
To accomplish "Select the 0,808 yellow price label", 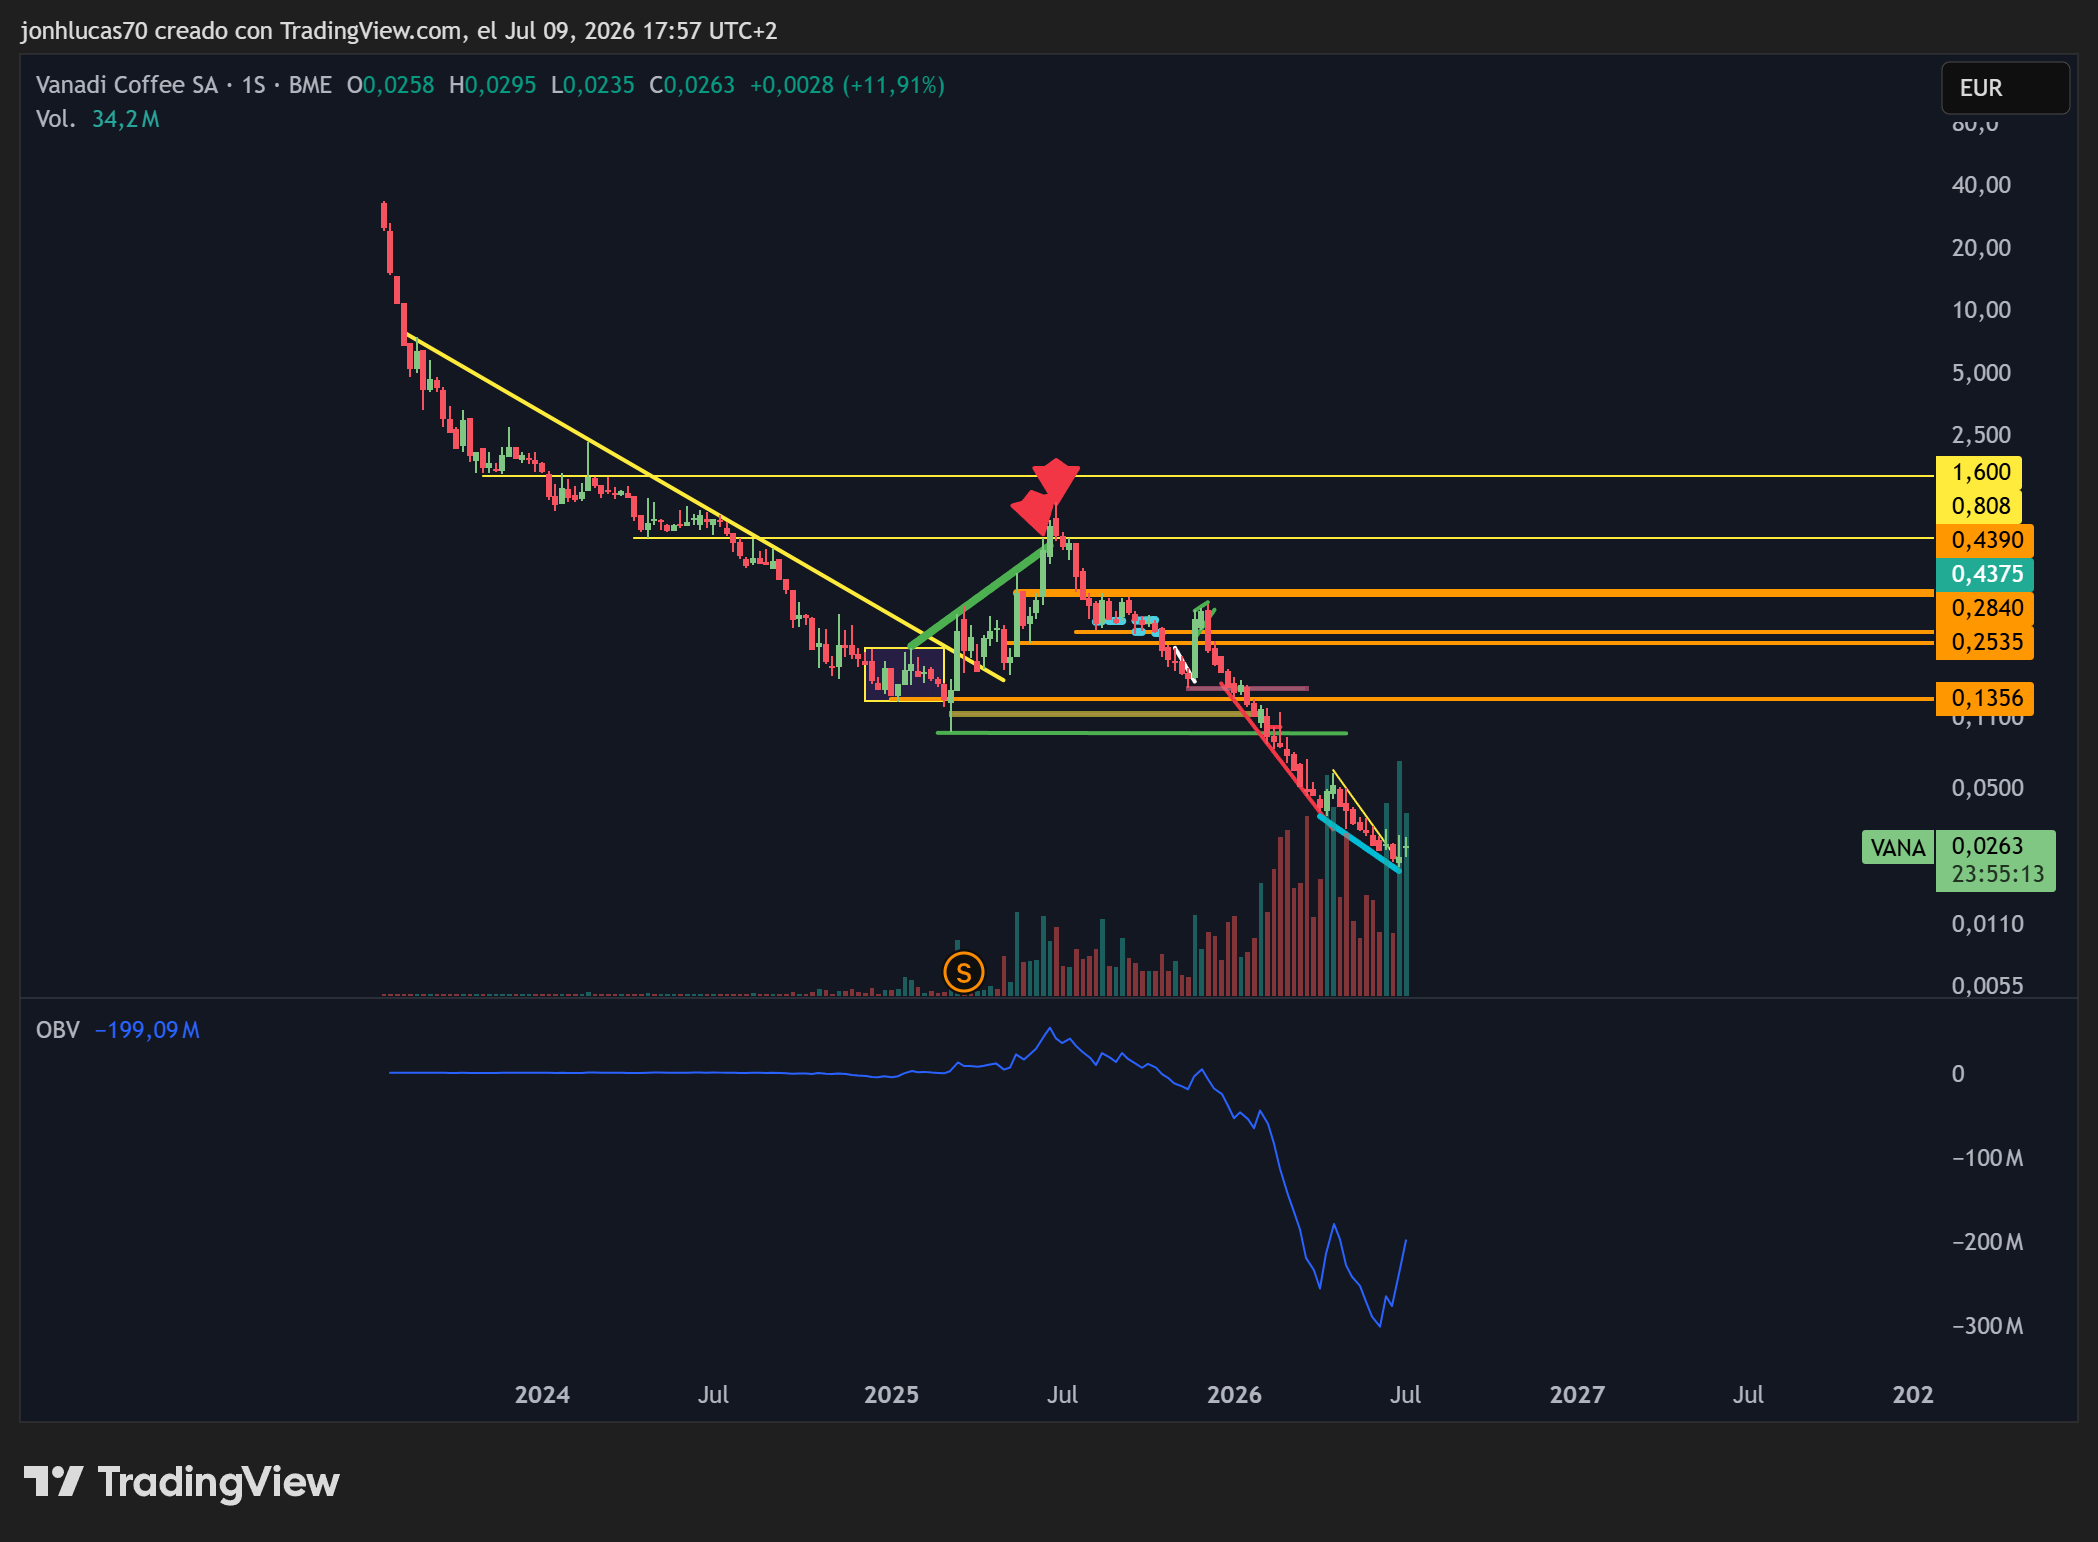I will pyautogui.click(x=1979, y=506).
